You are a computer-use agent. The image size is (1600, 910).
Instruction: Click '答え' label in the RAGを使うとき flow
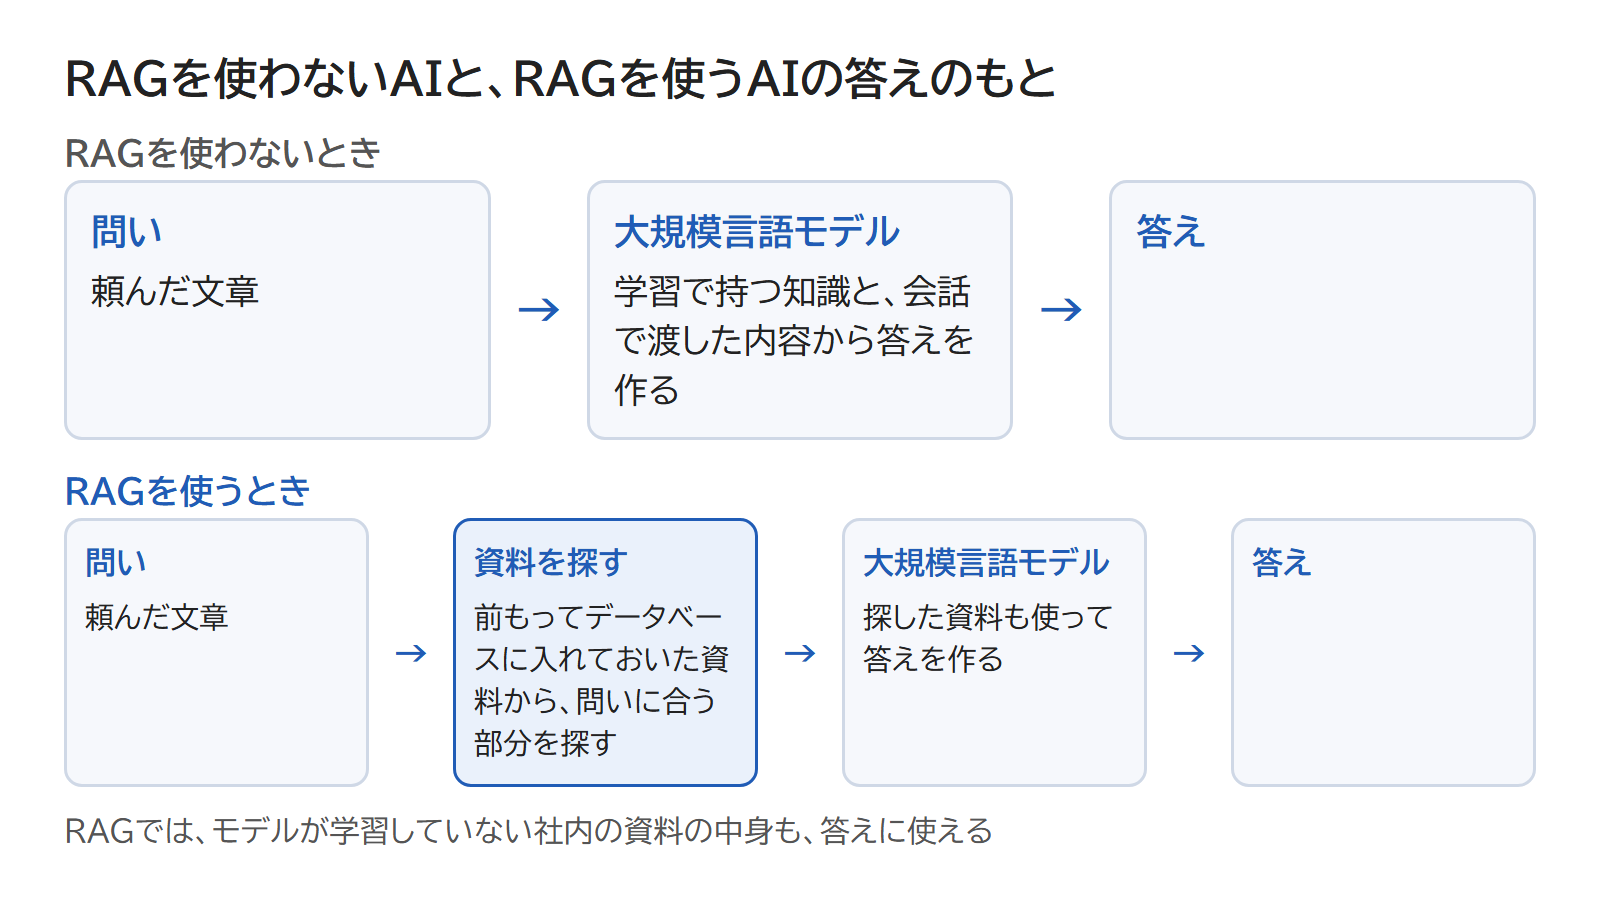coord(1282,562)
